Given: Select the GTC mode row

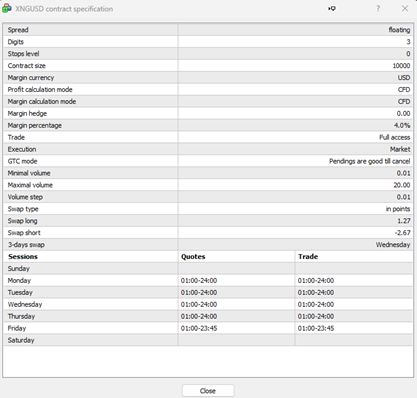Looking at the screenshot, I should pos(208,161).
